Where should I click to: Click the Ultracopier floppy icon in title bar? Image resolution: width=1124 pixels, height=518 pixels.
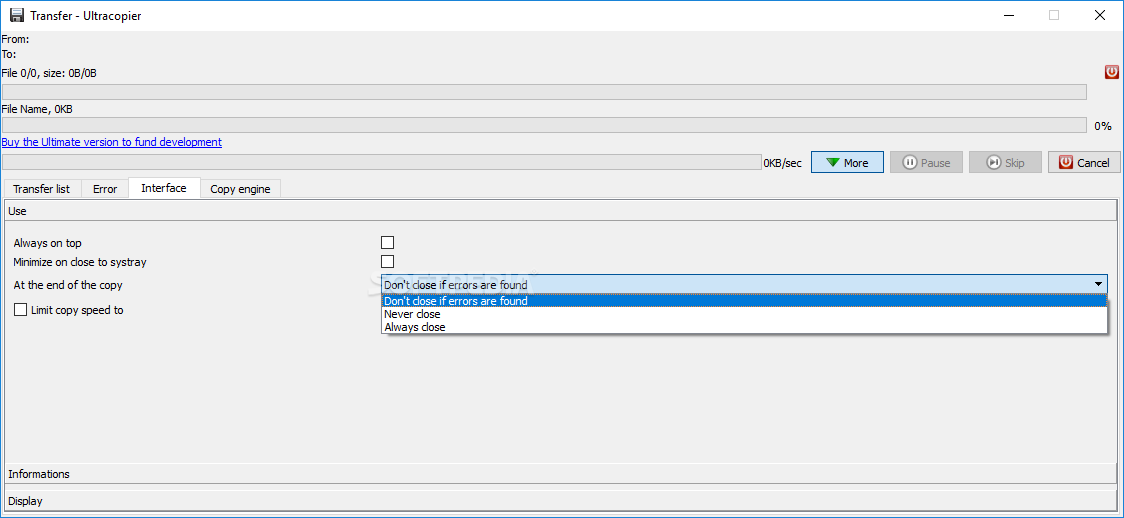coord(17,15)
